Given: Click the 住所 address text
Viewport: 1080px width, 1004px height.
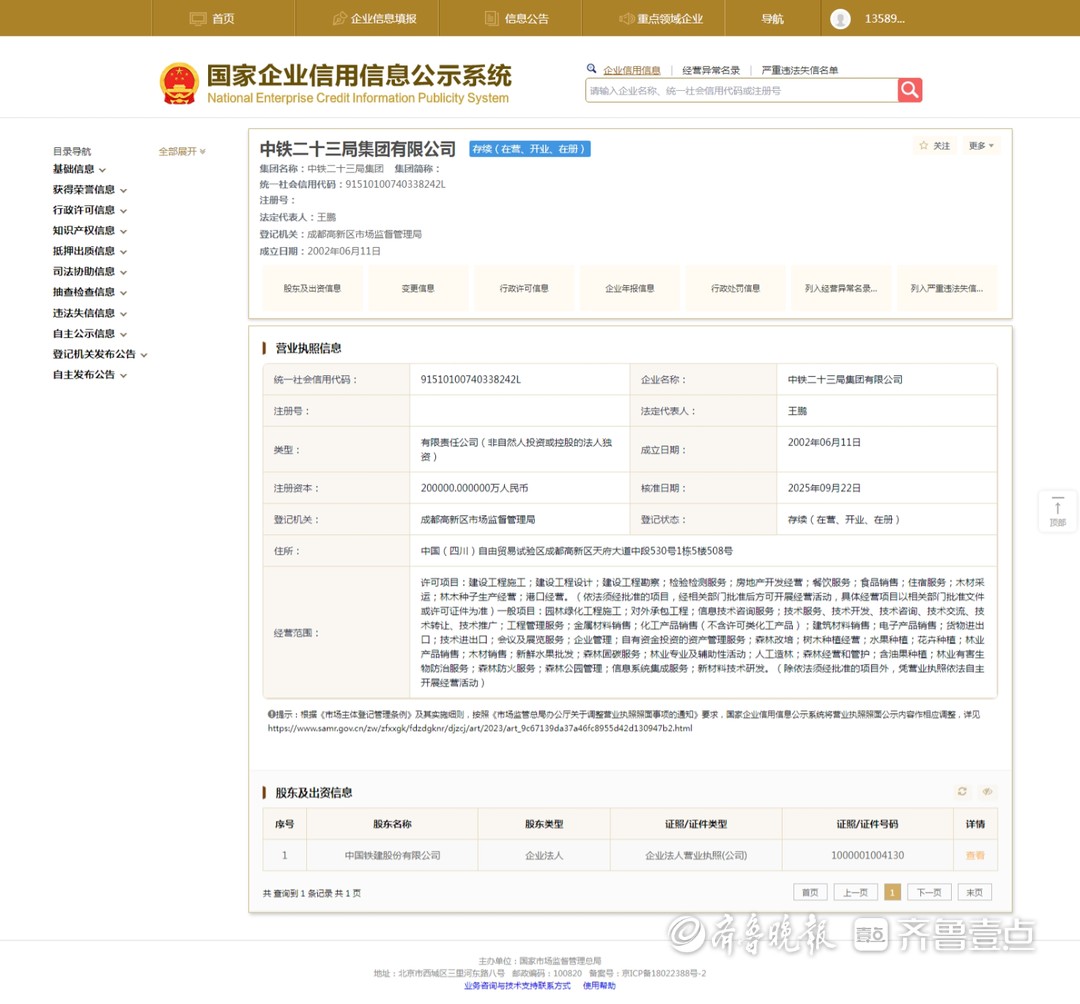Looking at the screenshot, I should pos(577,551).
